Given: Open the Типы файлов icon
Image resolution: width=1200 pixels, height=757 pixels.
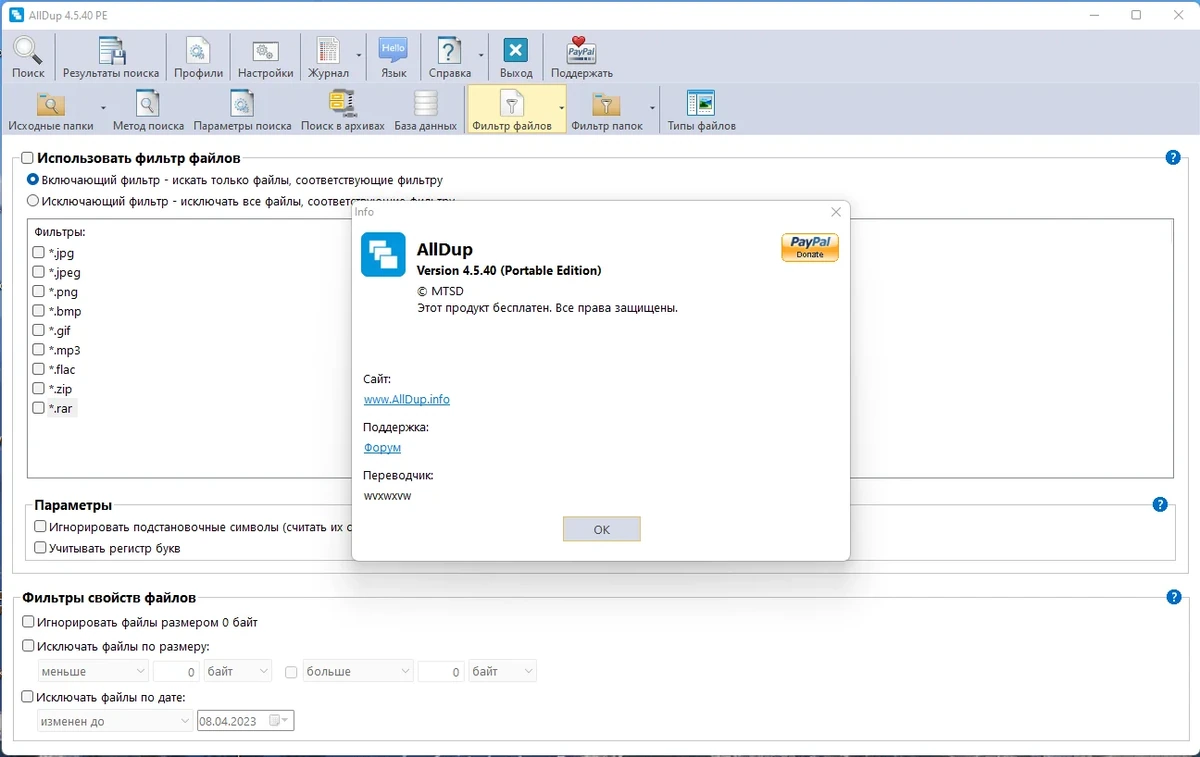Looking at the screenshot, I should point(701,104).
